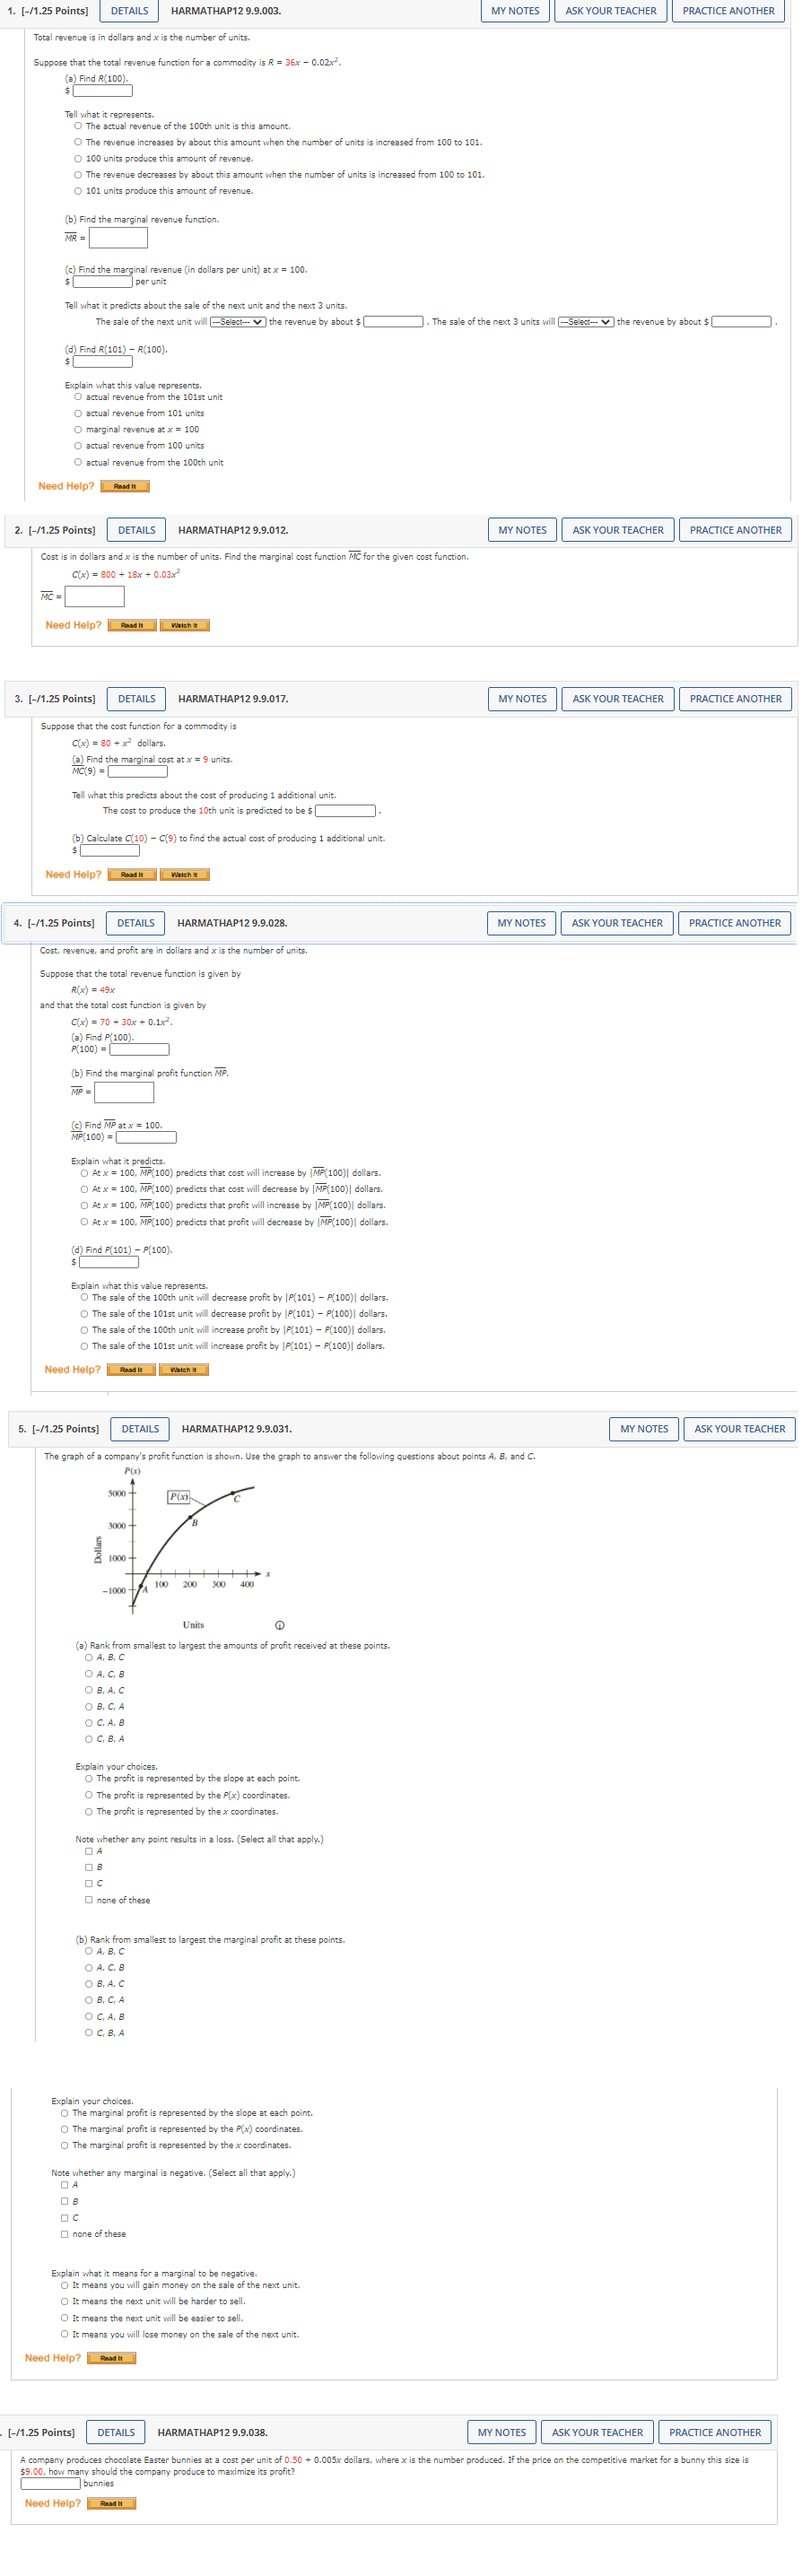Check 'none of these' under marginal is negative
Image resolution: width=811 pixels, height=2576 pixels.
pyautogui.click(x=65, y=2234)
